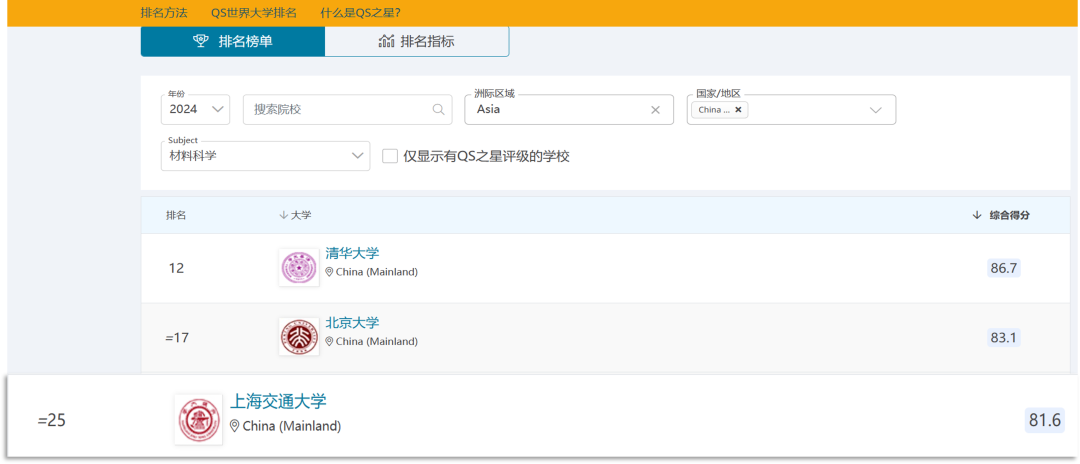This screenshot has width=1080, height=464.
Task: Toggle 仅显示有QS之星评级的学校 checkbox
Action: 390,156
